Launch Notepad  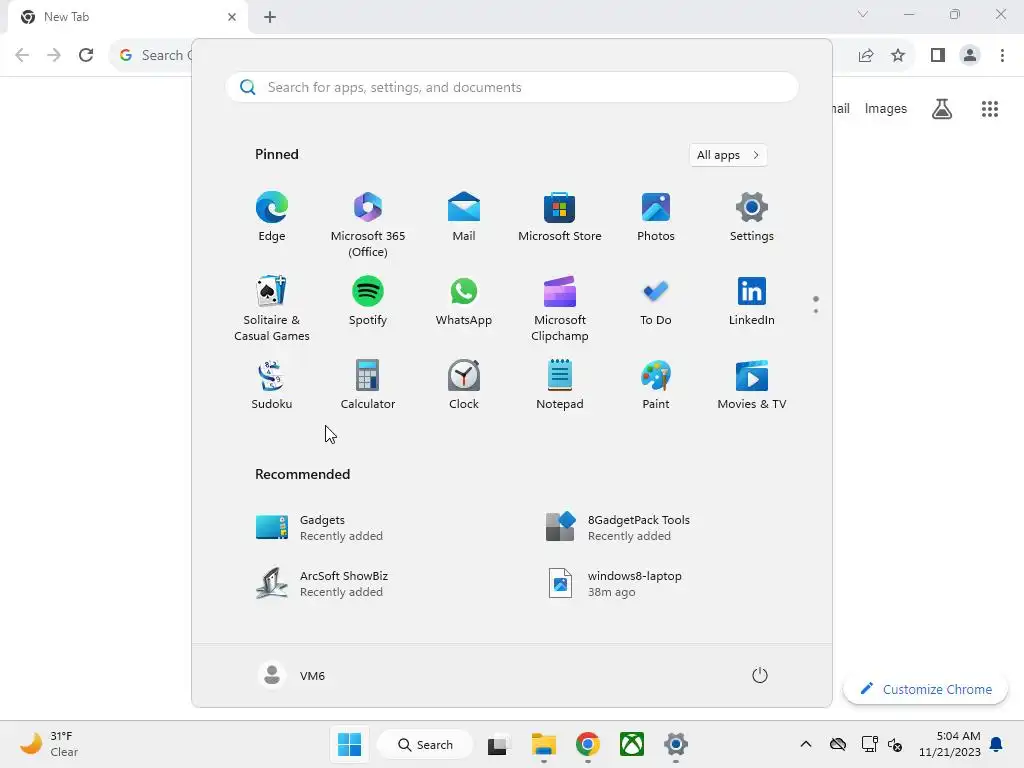560,385
